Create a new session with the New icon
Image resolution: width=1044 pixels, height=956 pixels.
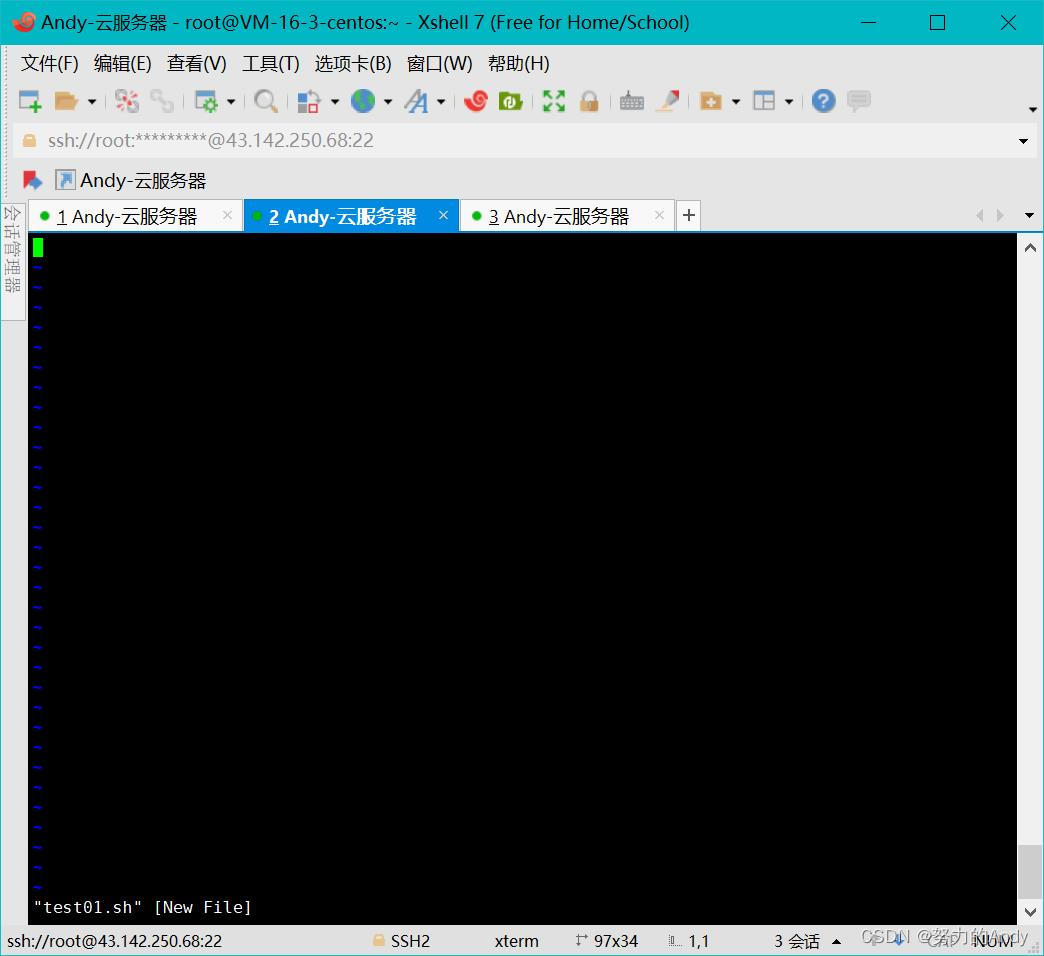tap(28, 100)
